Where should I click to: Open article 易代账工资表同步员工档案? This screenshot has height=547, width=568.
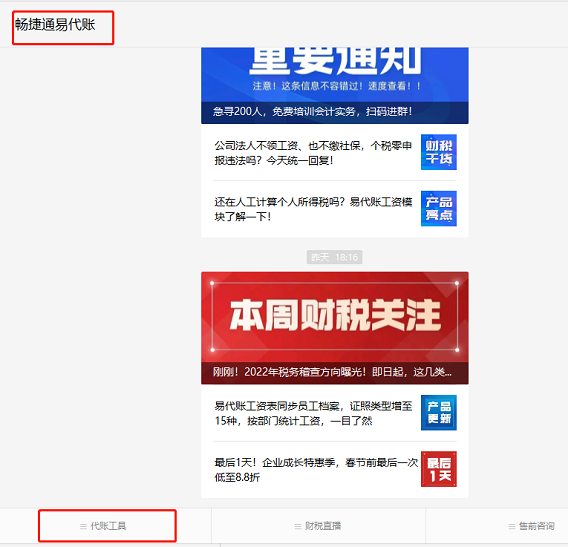click(313, 413)
